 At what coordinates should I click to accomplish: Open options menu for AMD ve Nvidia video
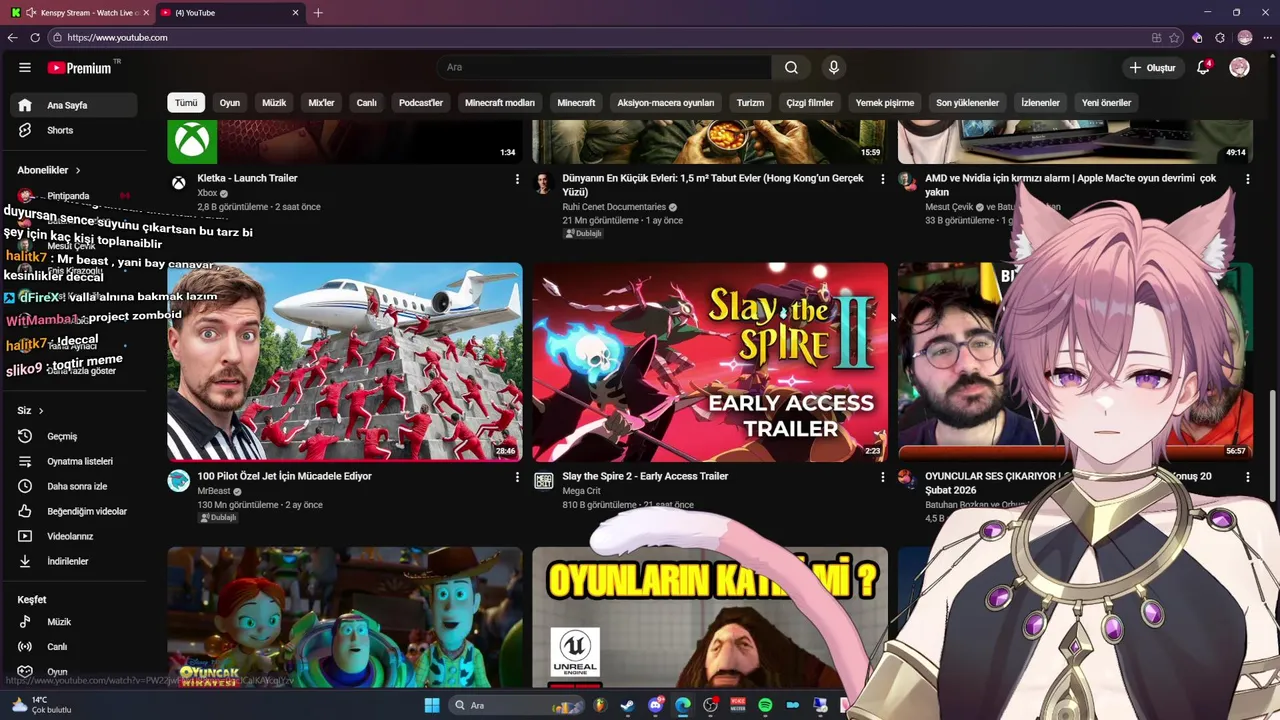tap(1247, 179)
